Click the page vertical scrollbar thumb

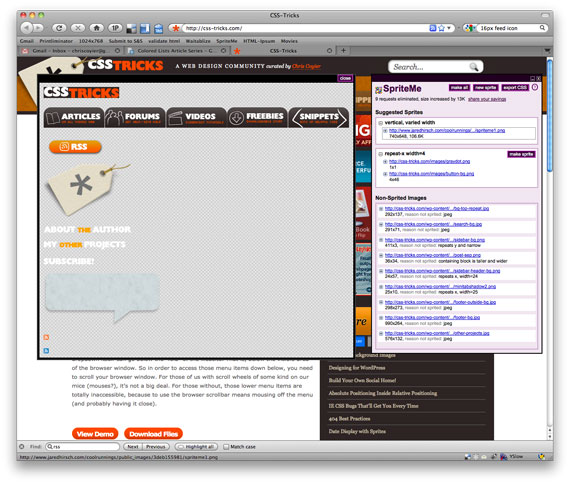click(x=550, y=115)
